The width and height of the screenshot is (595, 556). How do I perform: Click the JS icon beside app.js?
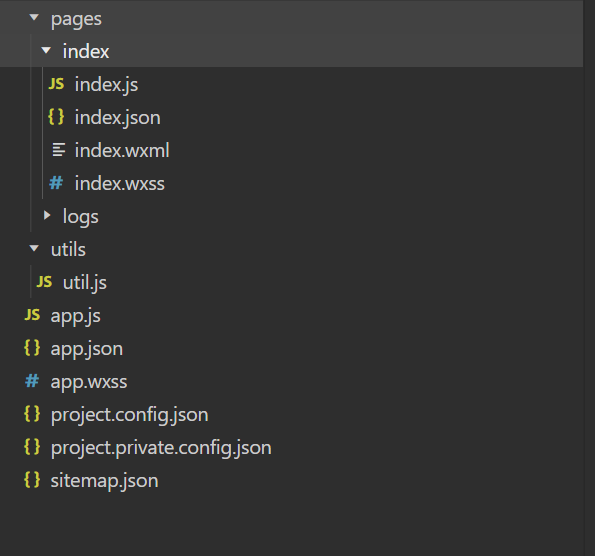click(32, 315)
